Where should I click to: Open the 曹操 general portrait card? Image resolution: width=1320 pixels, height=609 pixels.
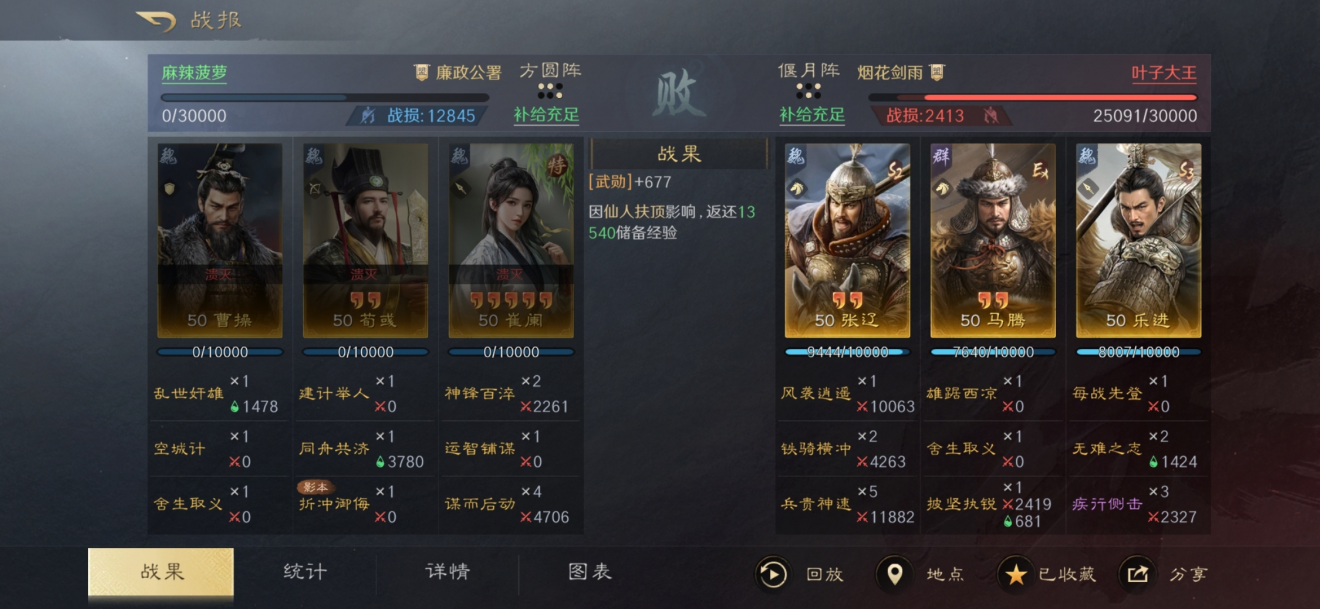tap(220, 240)
